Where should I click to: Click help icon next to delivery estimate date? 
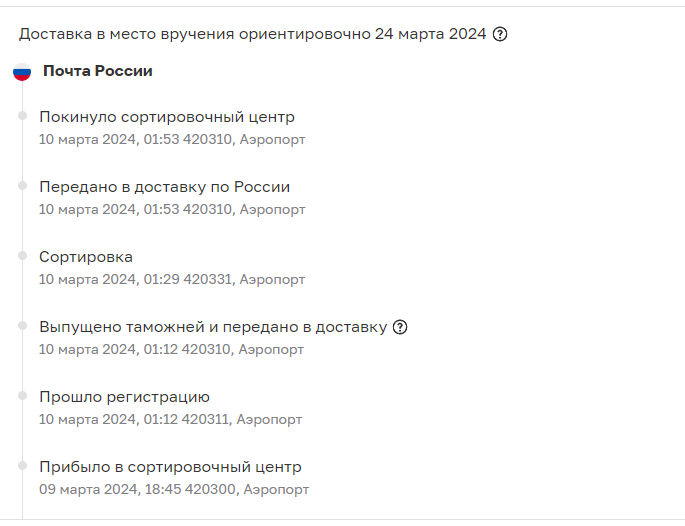(500, 34)
